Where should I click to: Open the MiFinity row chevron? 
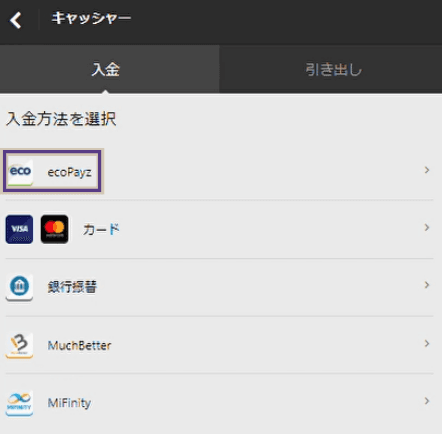point(427,401)
